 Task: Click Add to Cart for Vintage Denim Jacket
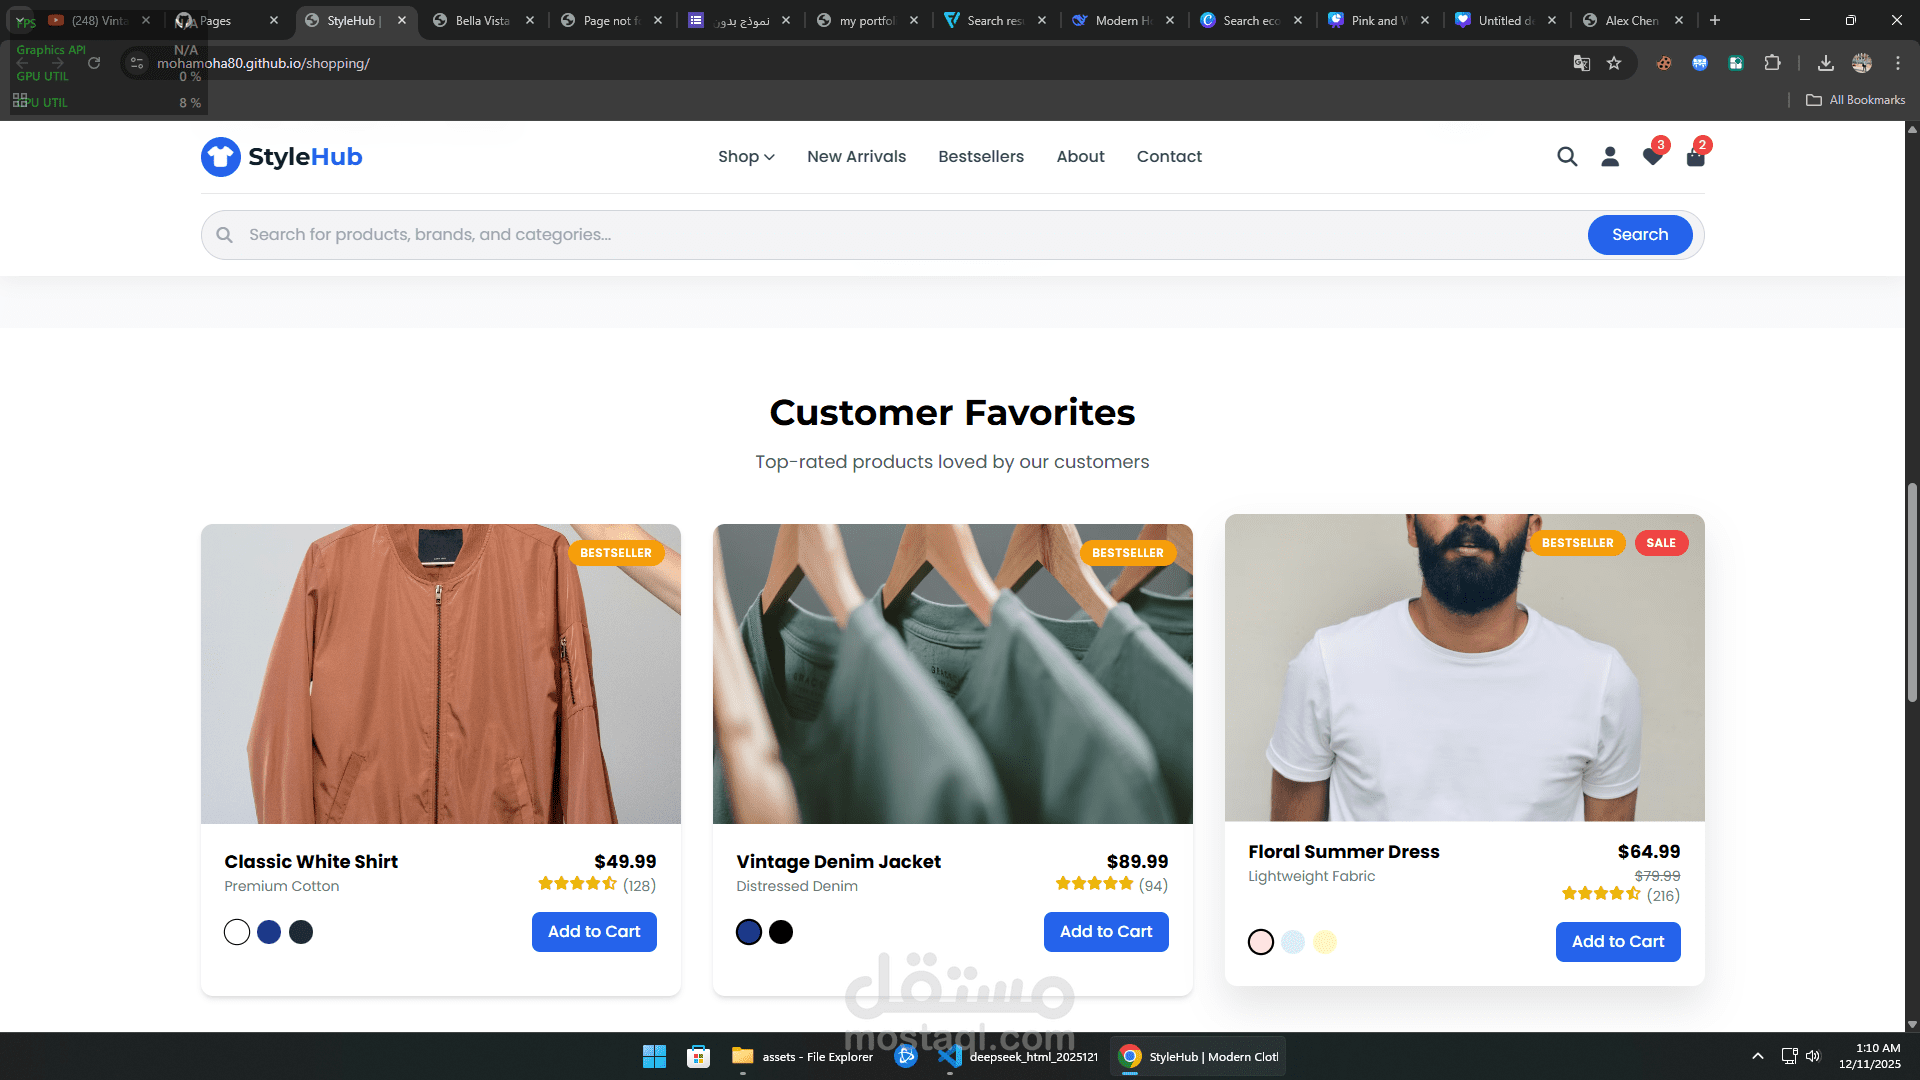point(1106,931)
